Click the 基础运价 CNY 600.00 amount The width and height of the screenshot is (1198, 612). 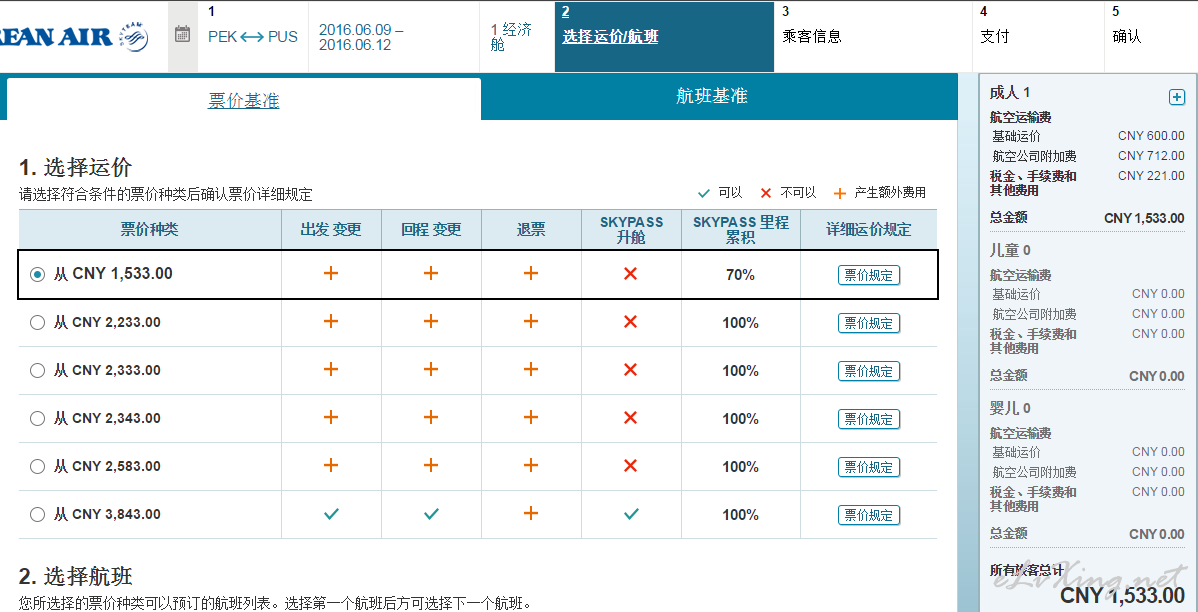pos(1151,136)
